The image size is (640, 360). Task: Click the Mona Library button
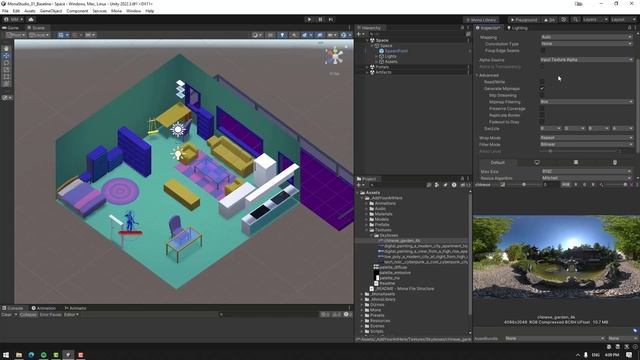pyautogui.click(x=480, y=20)
